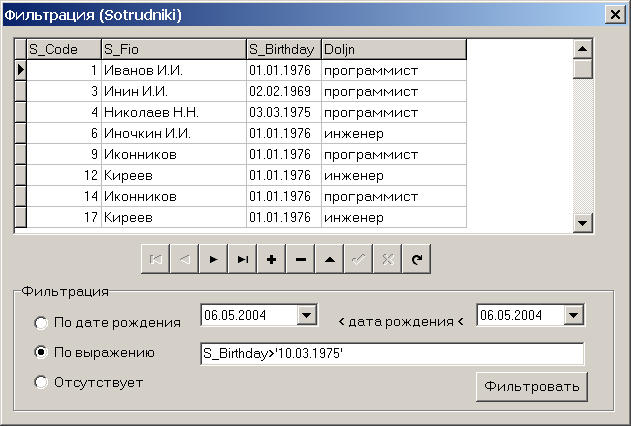631x426 pixels.
Task: Click grid scrollbar up arrow
Action: point(582,49)
